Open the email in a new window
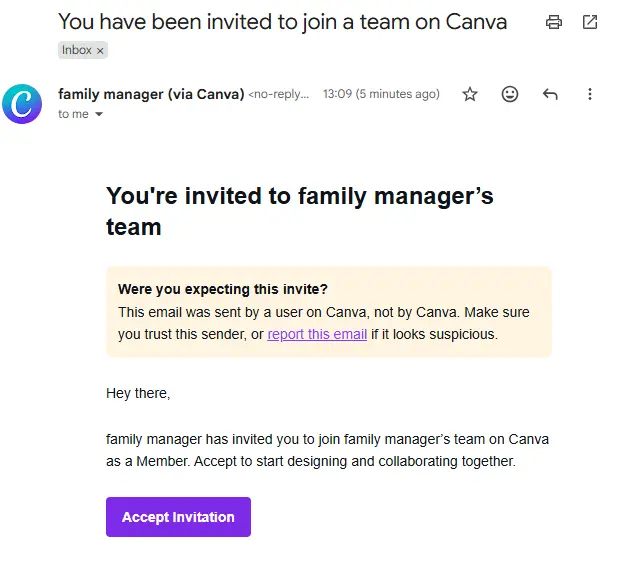This screenshot has height=565, width=620. tap(590, 22)
